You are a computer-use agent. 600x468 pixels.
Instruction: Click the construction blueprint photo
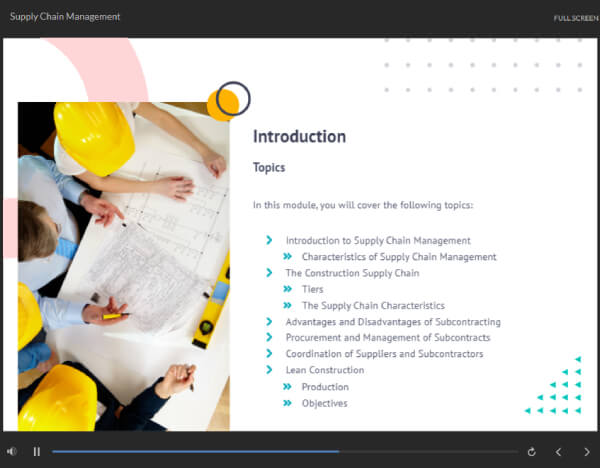[123, 265]
